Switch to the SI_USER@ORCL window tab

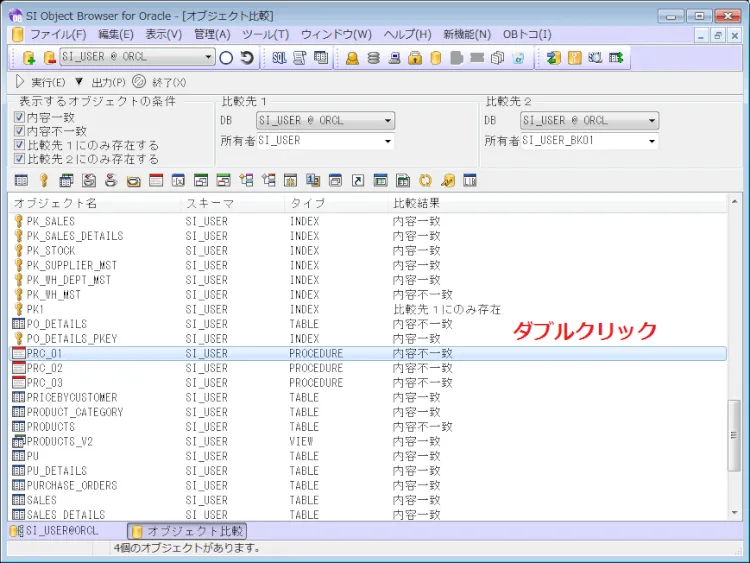click(x=55, y=531)
